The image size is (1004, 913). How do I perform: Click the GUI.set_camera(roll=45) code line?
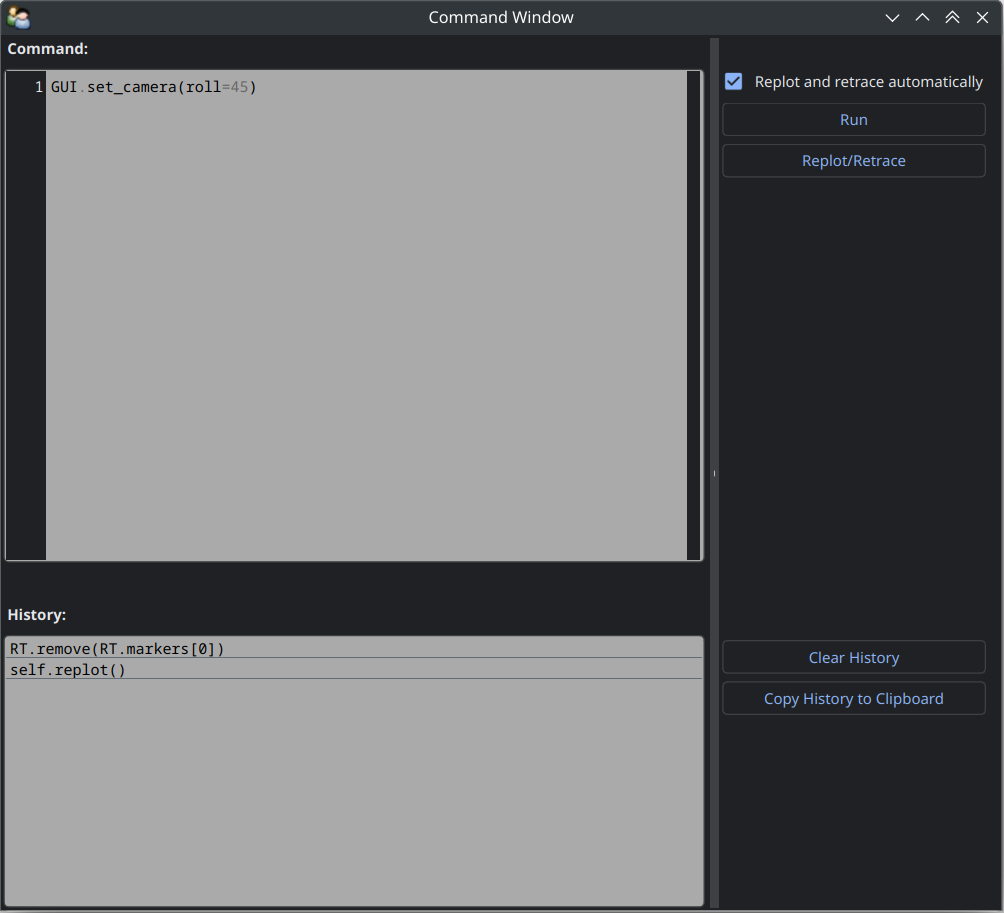point(154,87)
